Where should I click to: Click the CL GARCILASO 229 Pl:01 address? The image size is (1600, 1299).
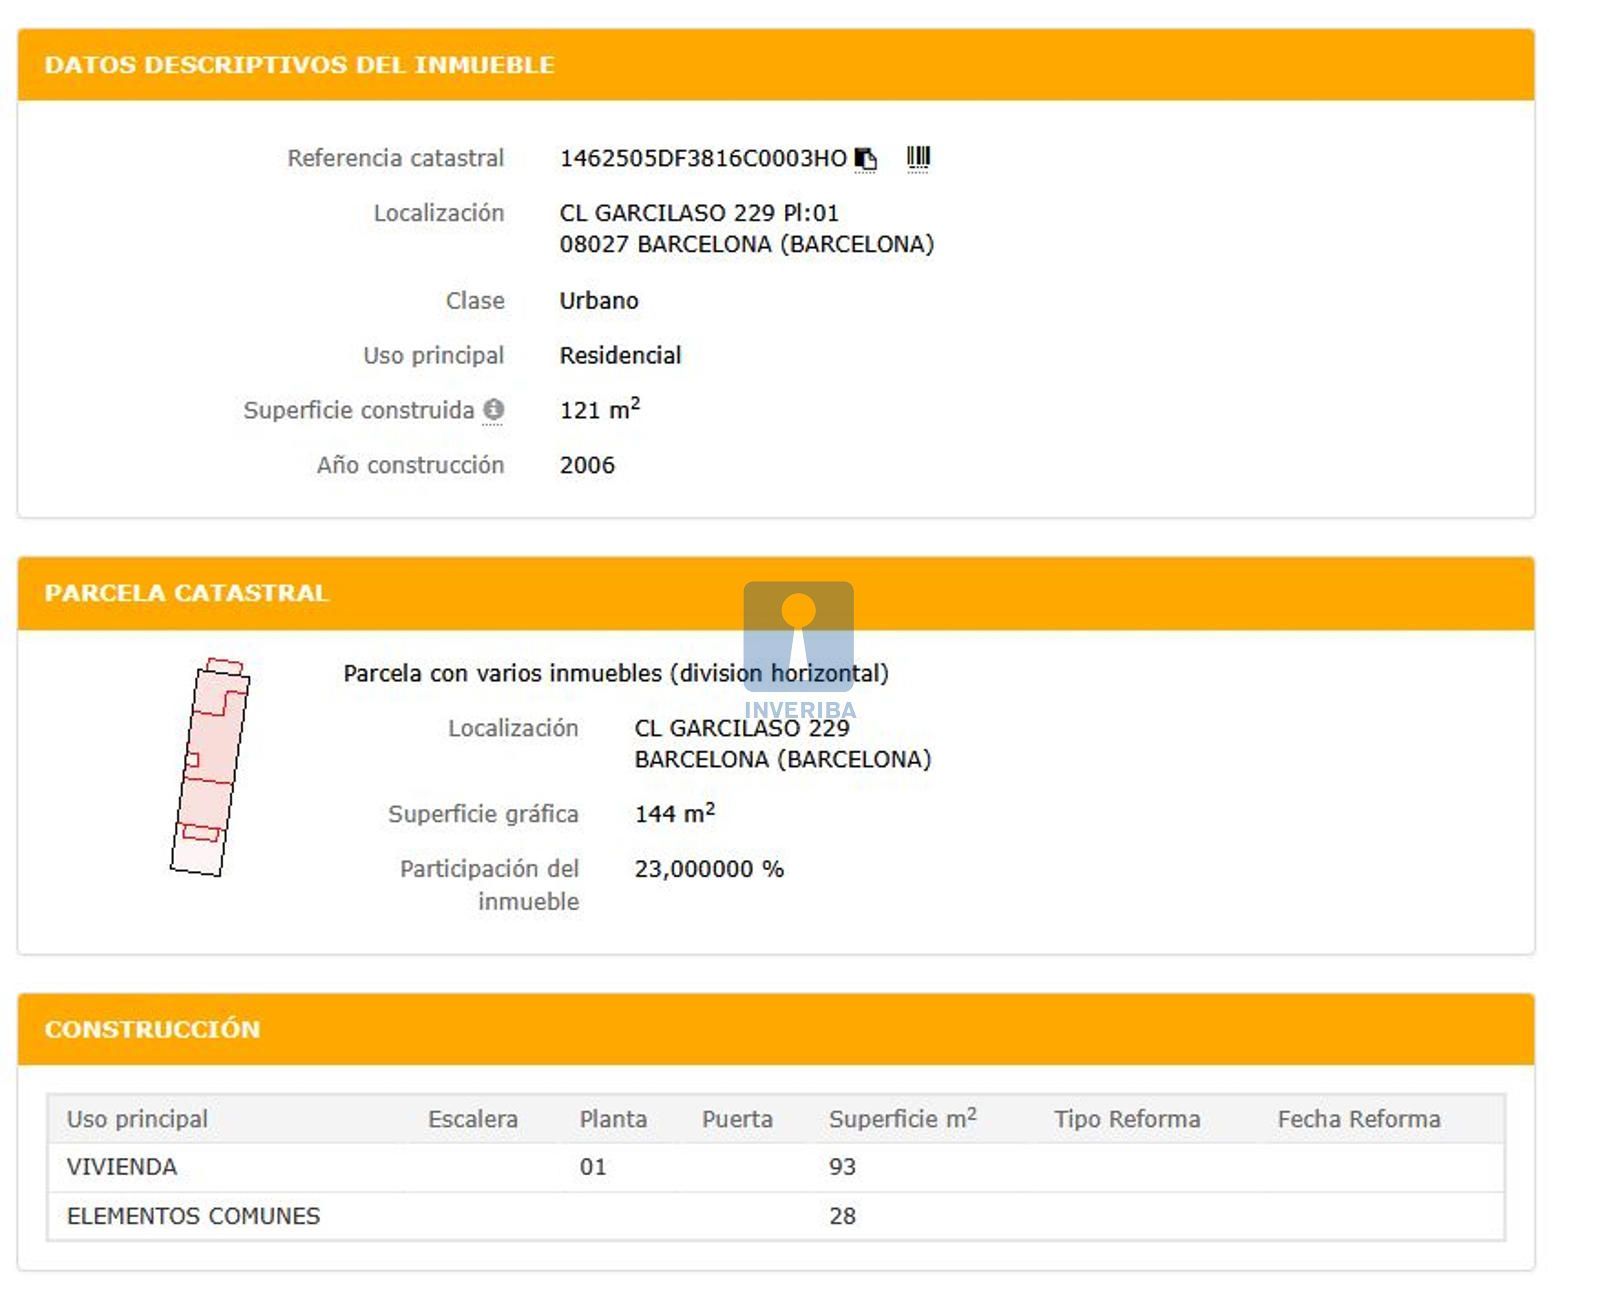click(699, 213)
